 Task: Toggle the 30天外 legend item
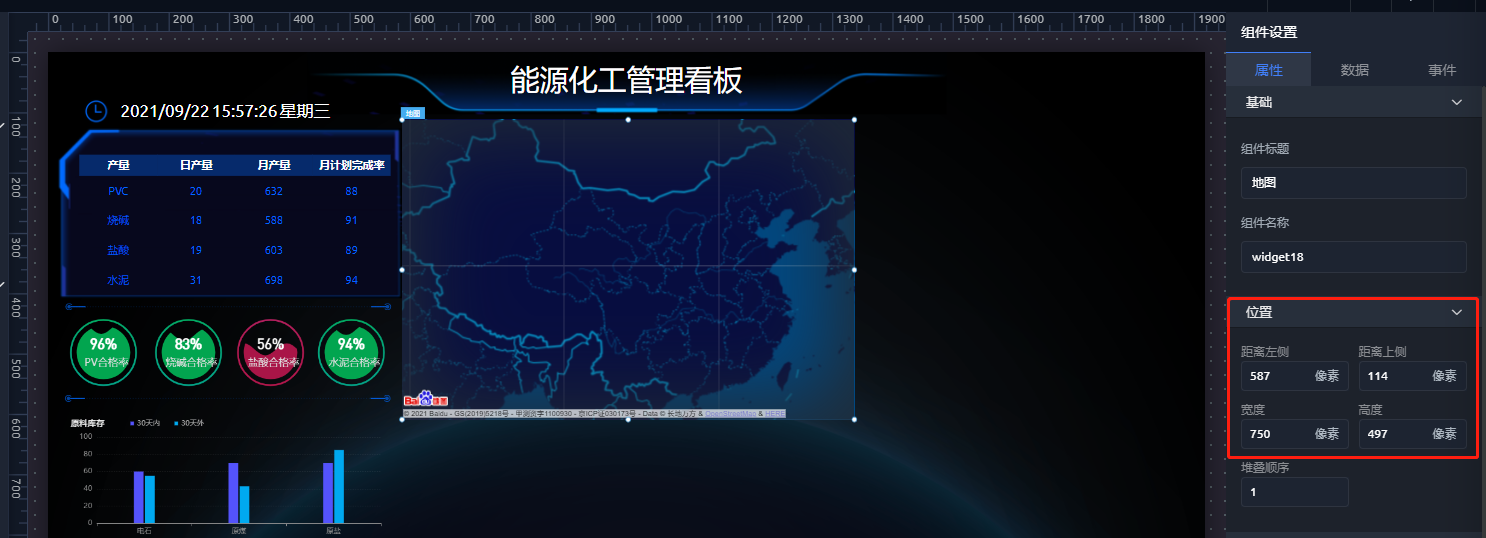click(x=189, y=424)
